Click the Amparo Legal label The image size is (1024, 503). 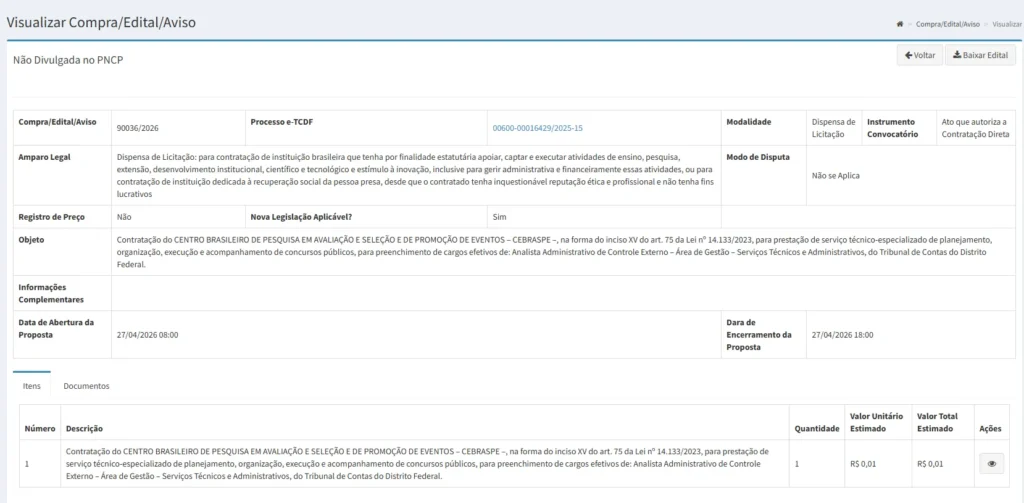click(x=44, y=157)
